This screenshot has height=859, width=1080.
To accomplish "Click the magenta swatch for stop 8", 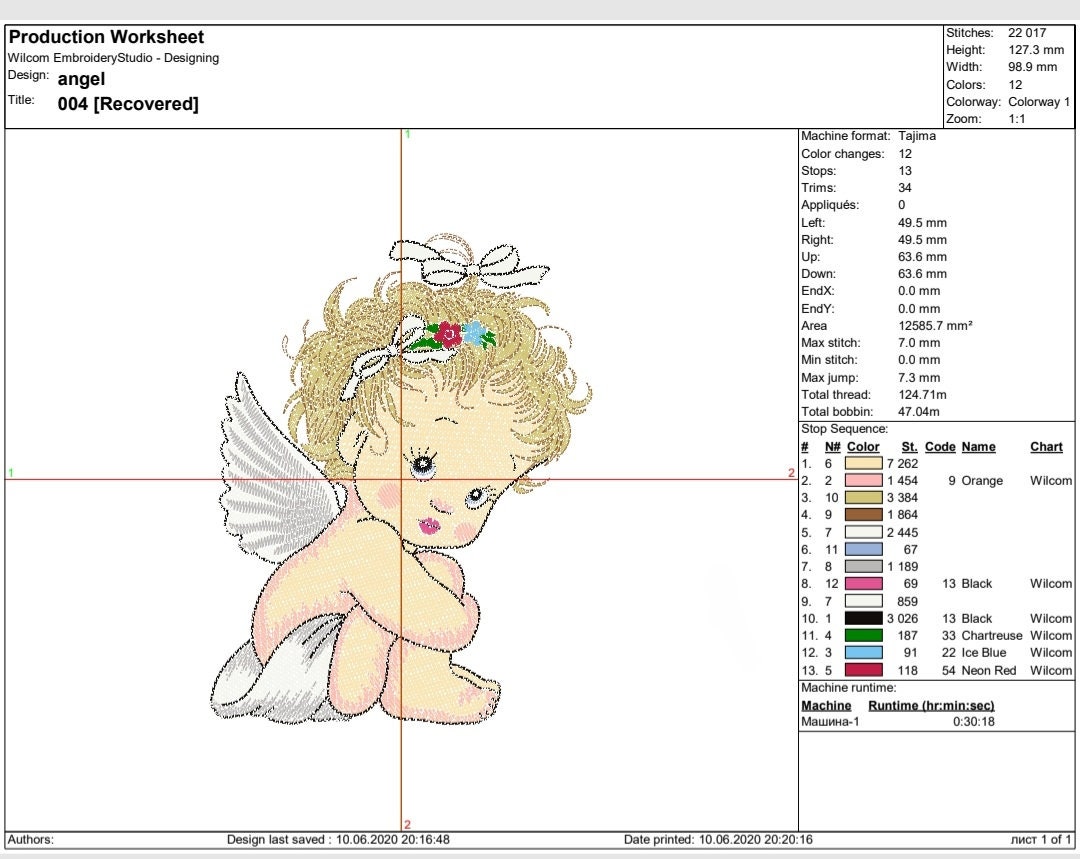I will point(862,583).
